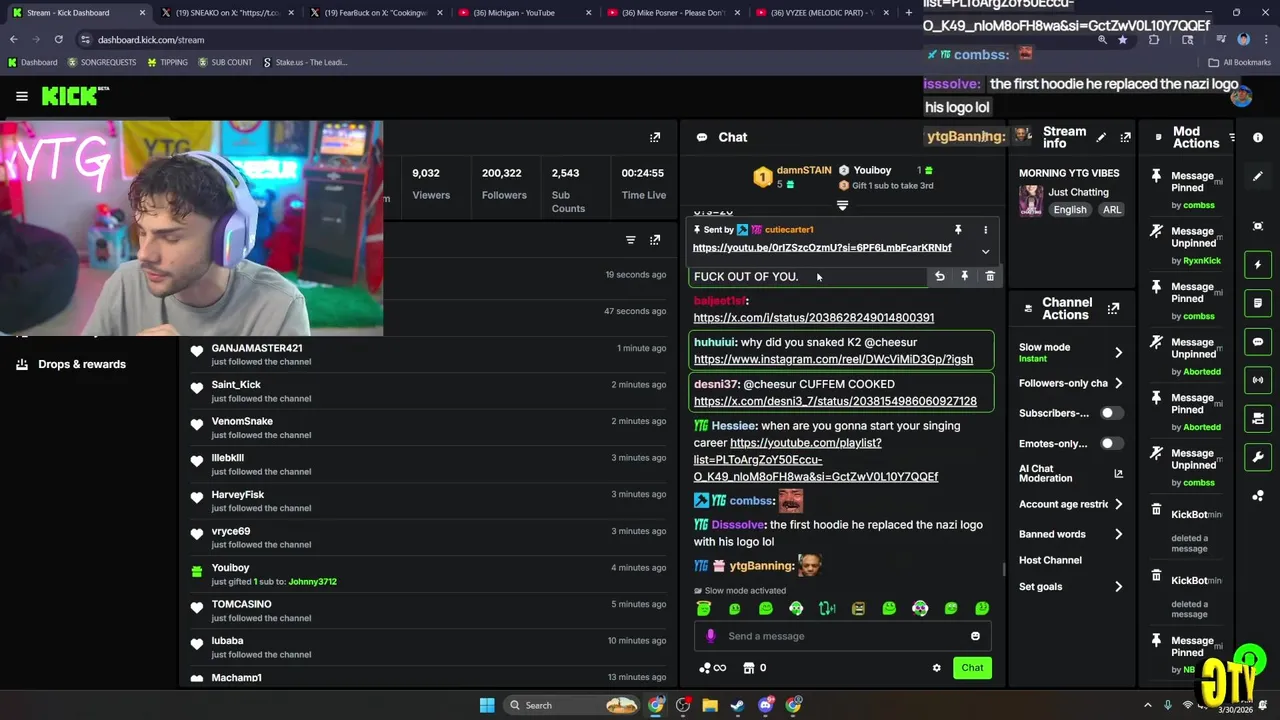This screenshot has width=1280, height=720.
Task: Toggle the wrench sidebar widget
Action: click(1258, 457)
